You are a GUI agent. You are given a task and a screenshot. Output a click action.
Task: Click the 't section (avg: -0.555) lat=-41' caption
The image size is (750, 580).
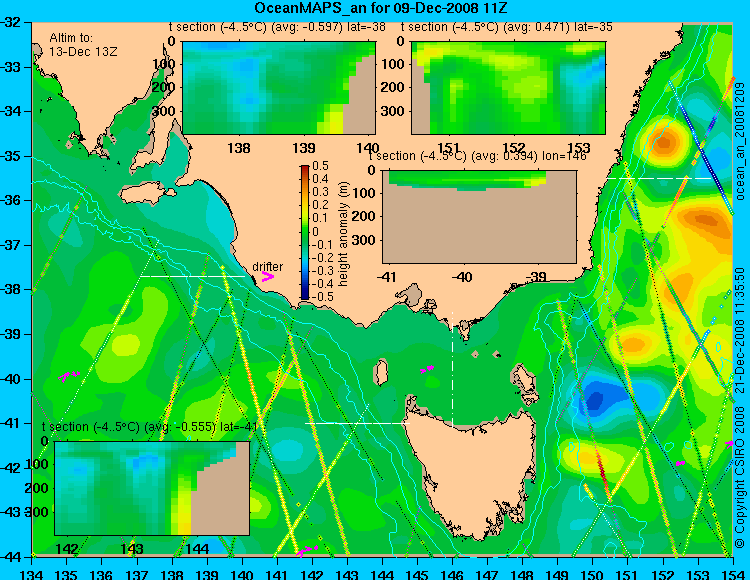(150, 427)
